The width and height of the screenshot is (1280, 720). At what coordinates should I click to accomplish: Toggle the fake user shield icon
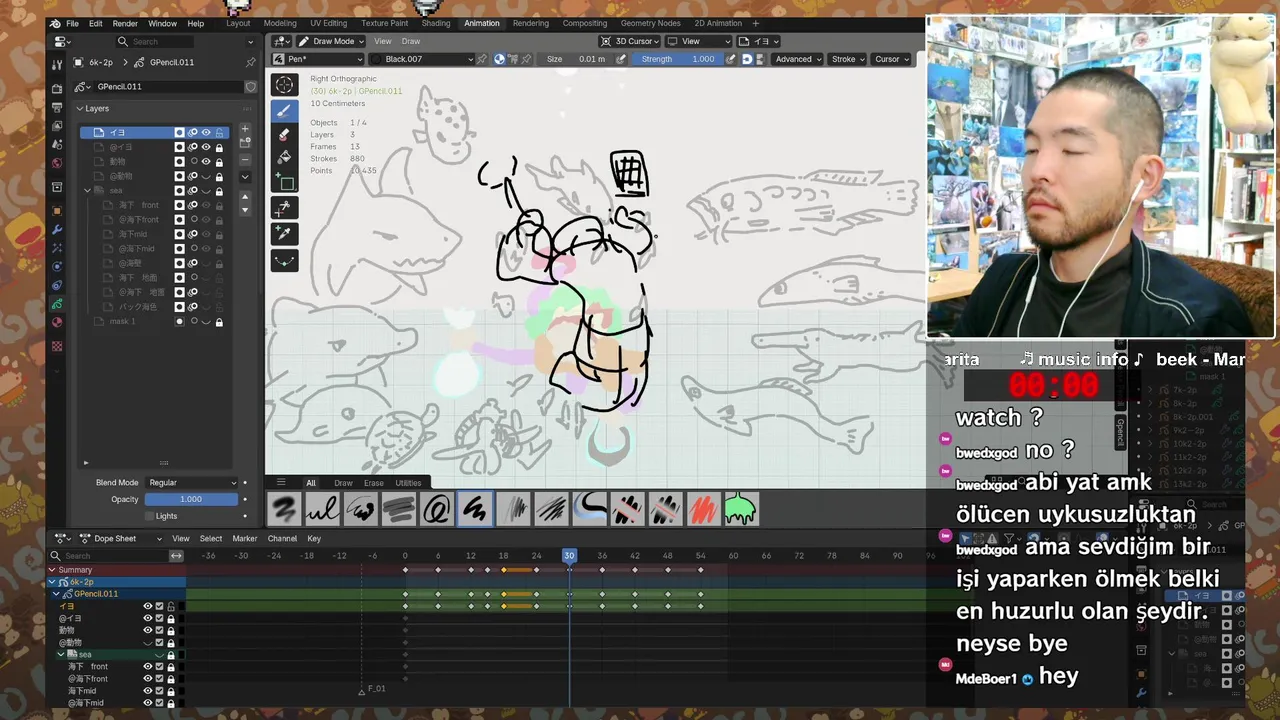point(250,87)
